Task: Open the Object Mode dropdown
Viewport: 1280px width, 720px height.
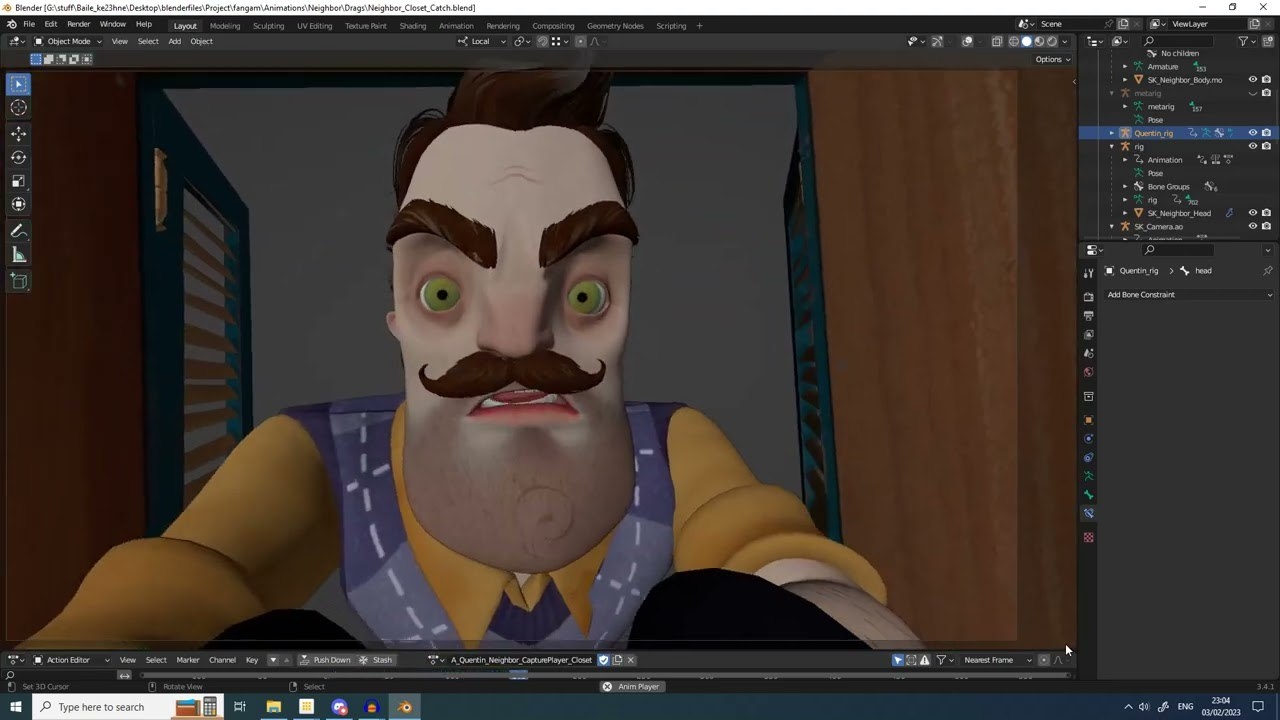Action: point(67,41)
